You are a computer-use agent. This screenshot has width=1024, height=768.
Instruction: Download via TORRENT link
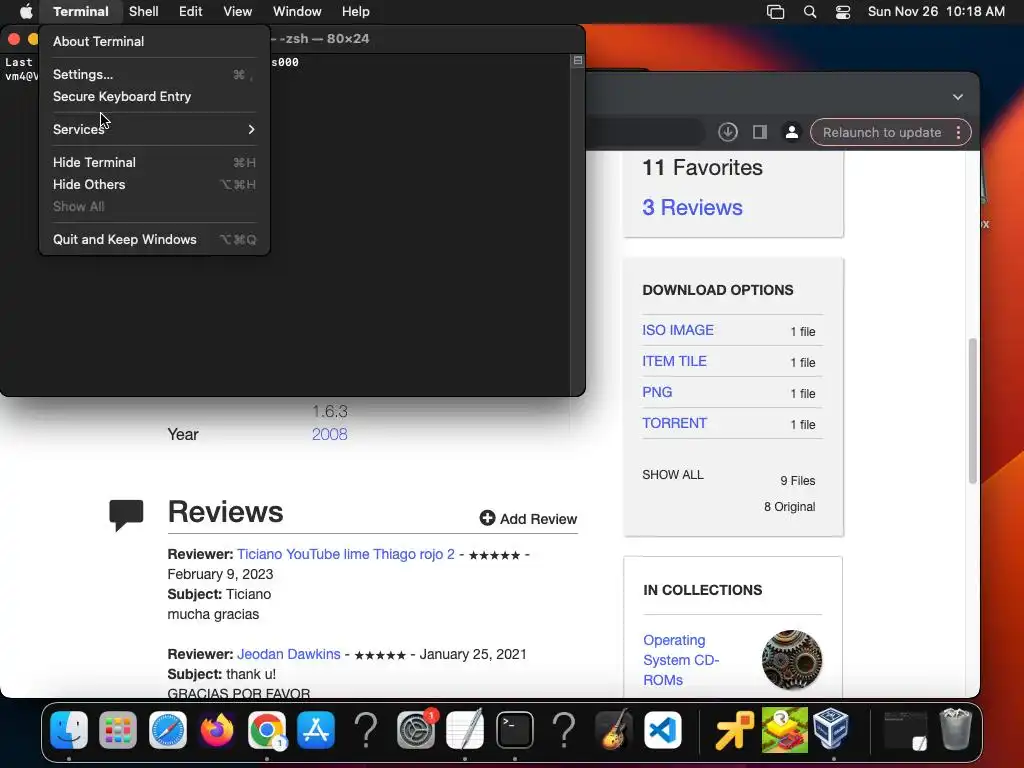pyautogui.click(x=674, y=423)
